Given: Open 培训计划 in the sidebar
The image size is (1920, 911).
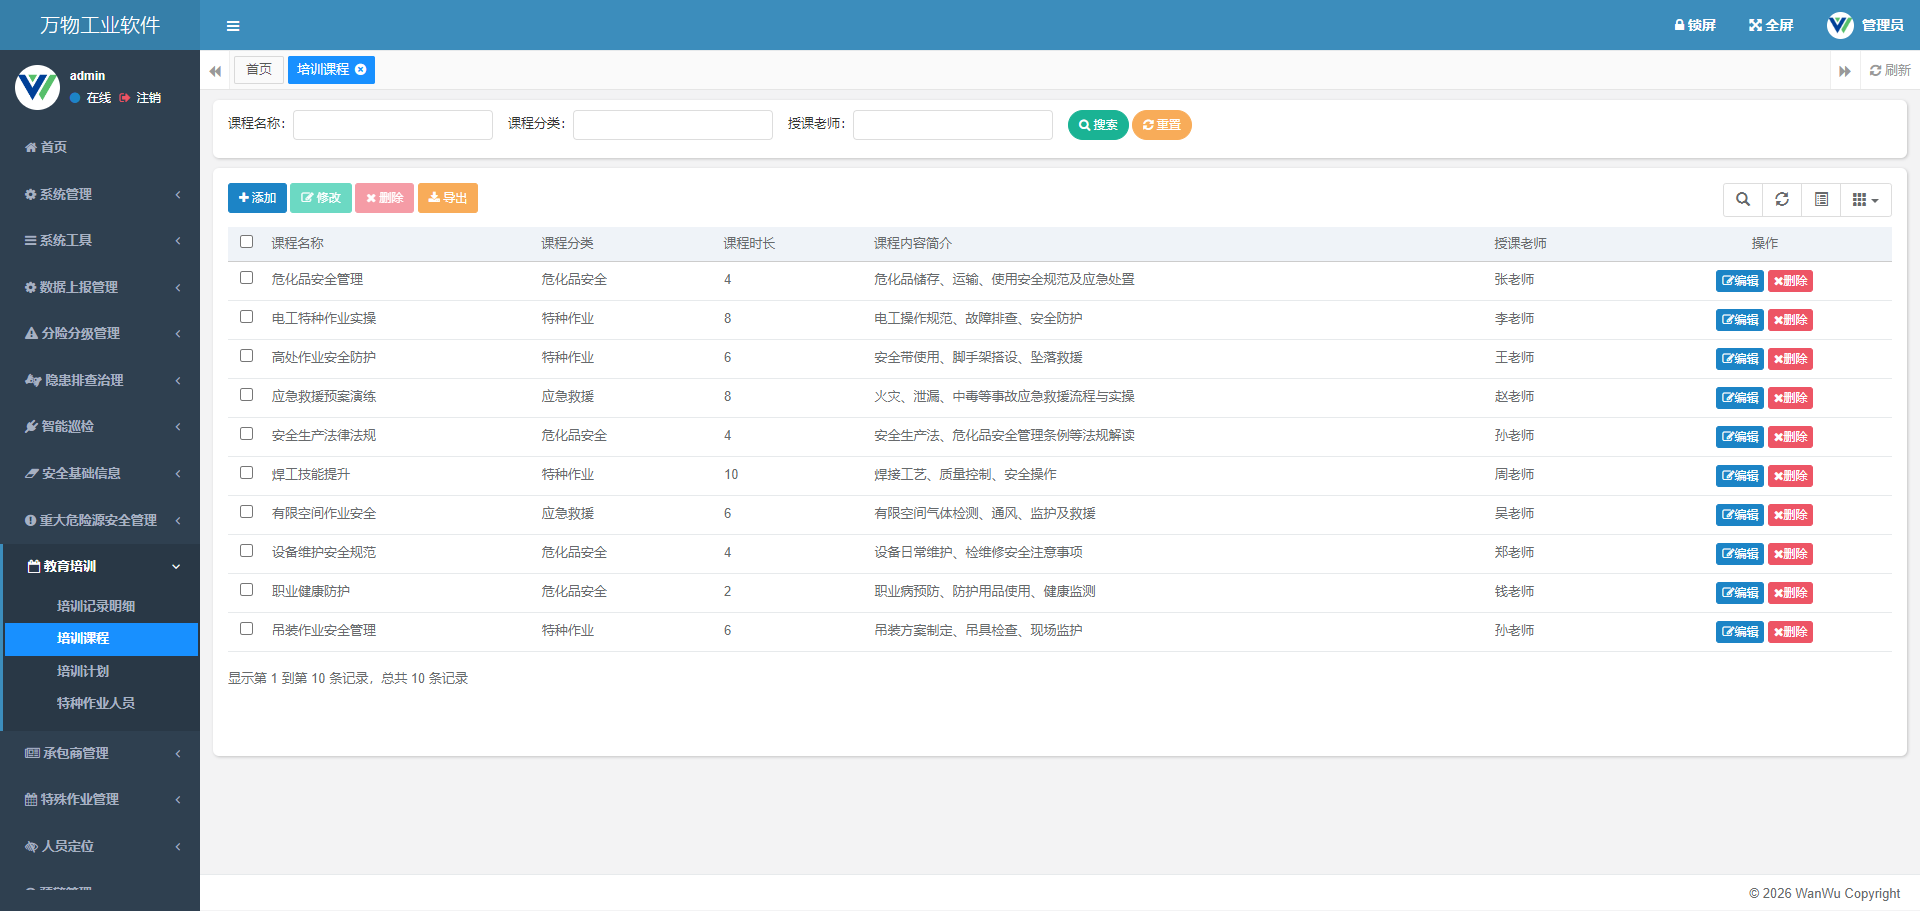Looking at the screenshot, I should 83,671.
